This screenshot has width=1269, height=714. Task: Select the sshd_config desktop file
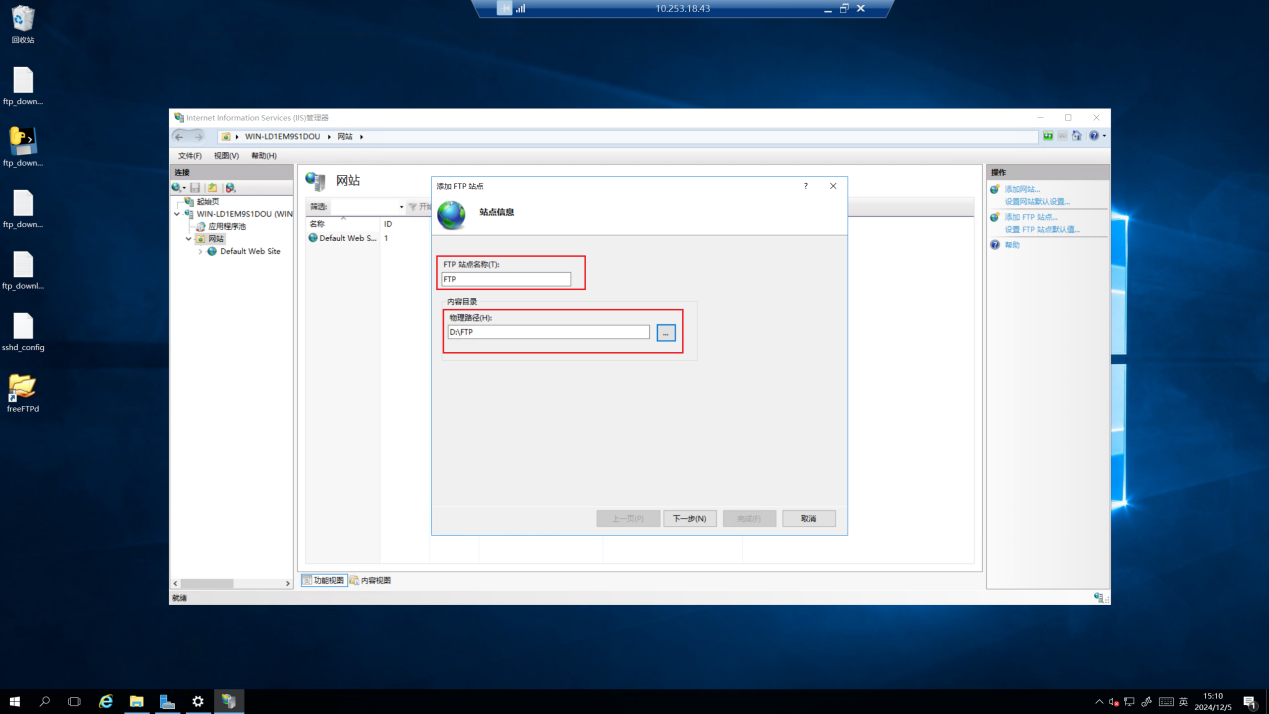click(x=22, y=332)
